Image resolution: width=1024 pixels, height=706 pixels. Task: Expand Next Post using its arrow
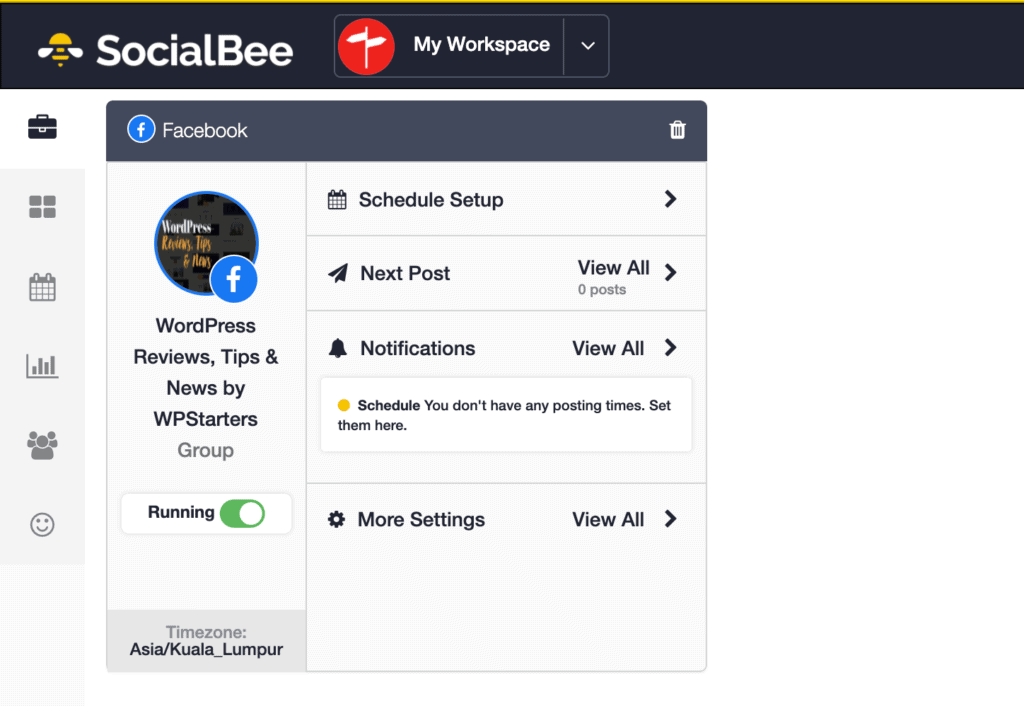670,272
